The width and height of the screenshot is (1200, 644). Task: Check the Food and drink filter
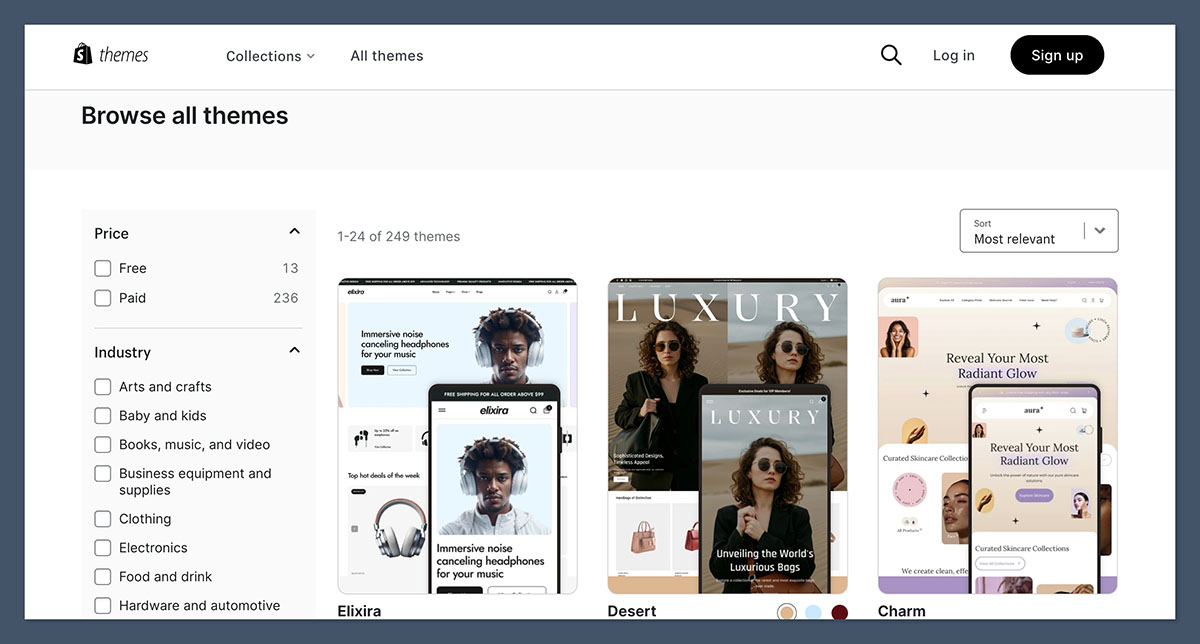point(102,576)
